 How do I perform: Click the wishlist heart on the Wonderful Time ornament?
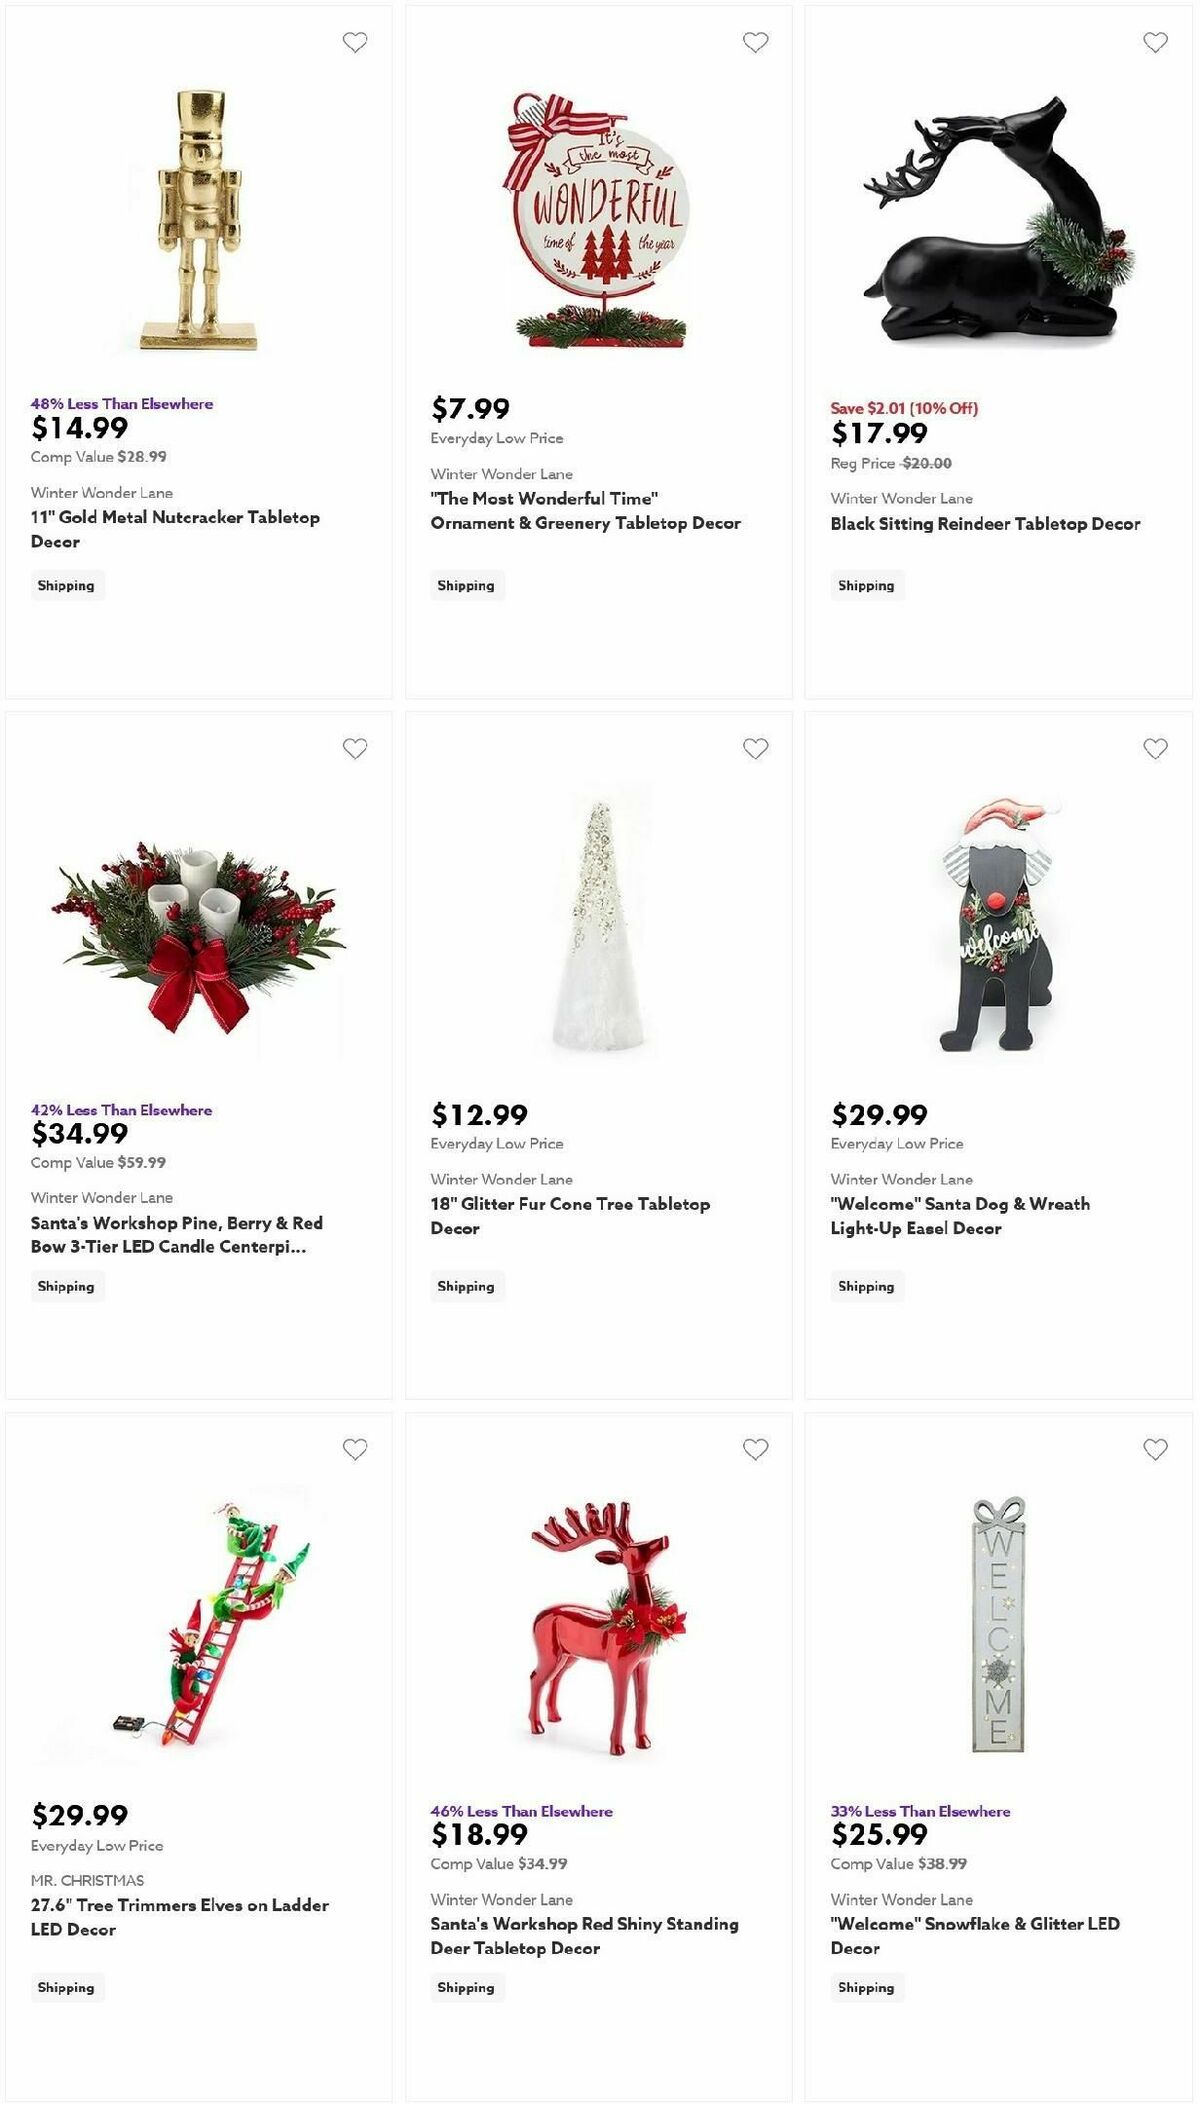click(x=755, y=44)
